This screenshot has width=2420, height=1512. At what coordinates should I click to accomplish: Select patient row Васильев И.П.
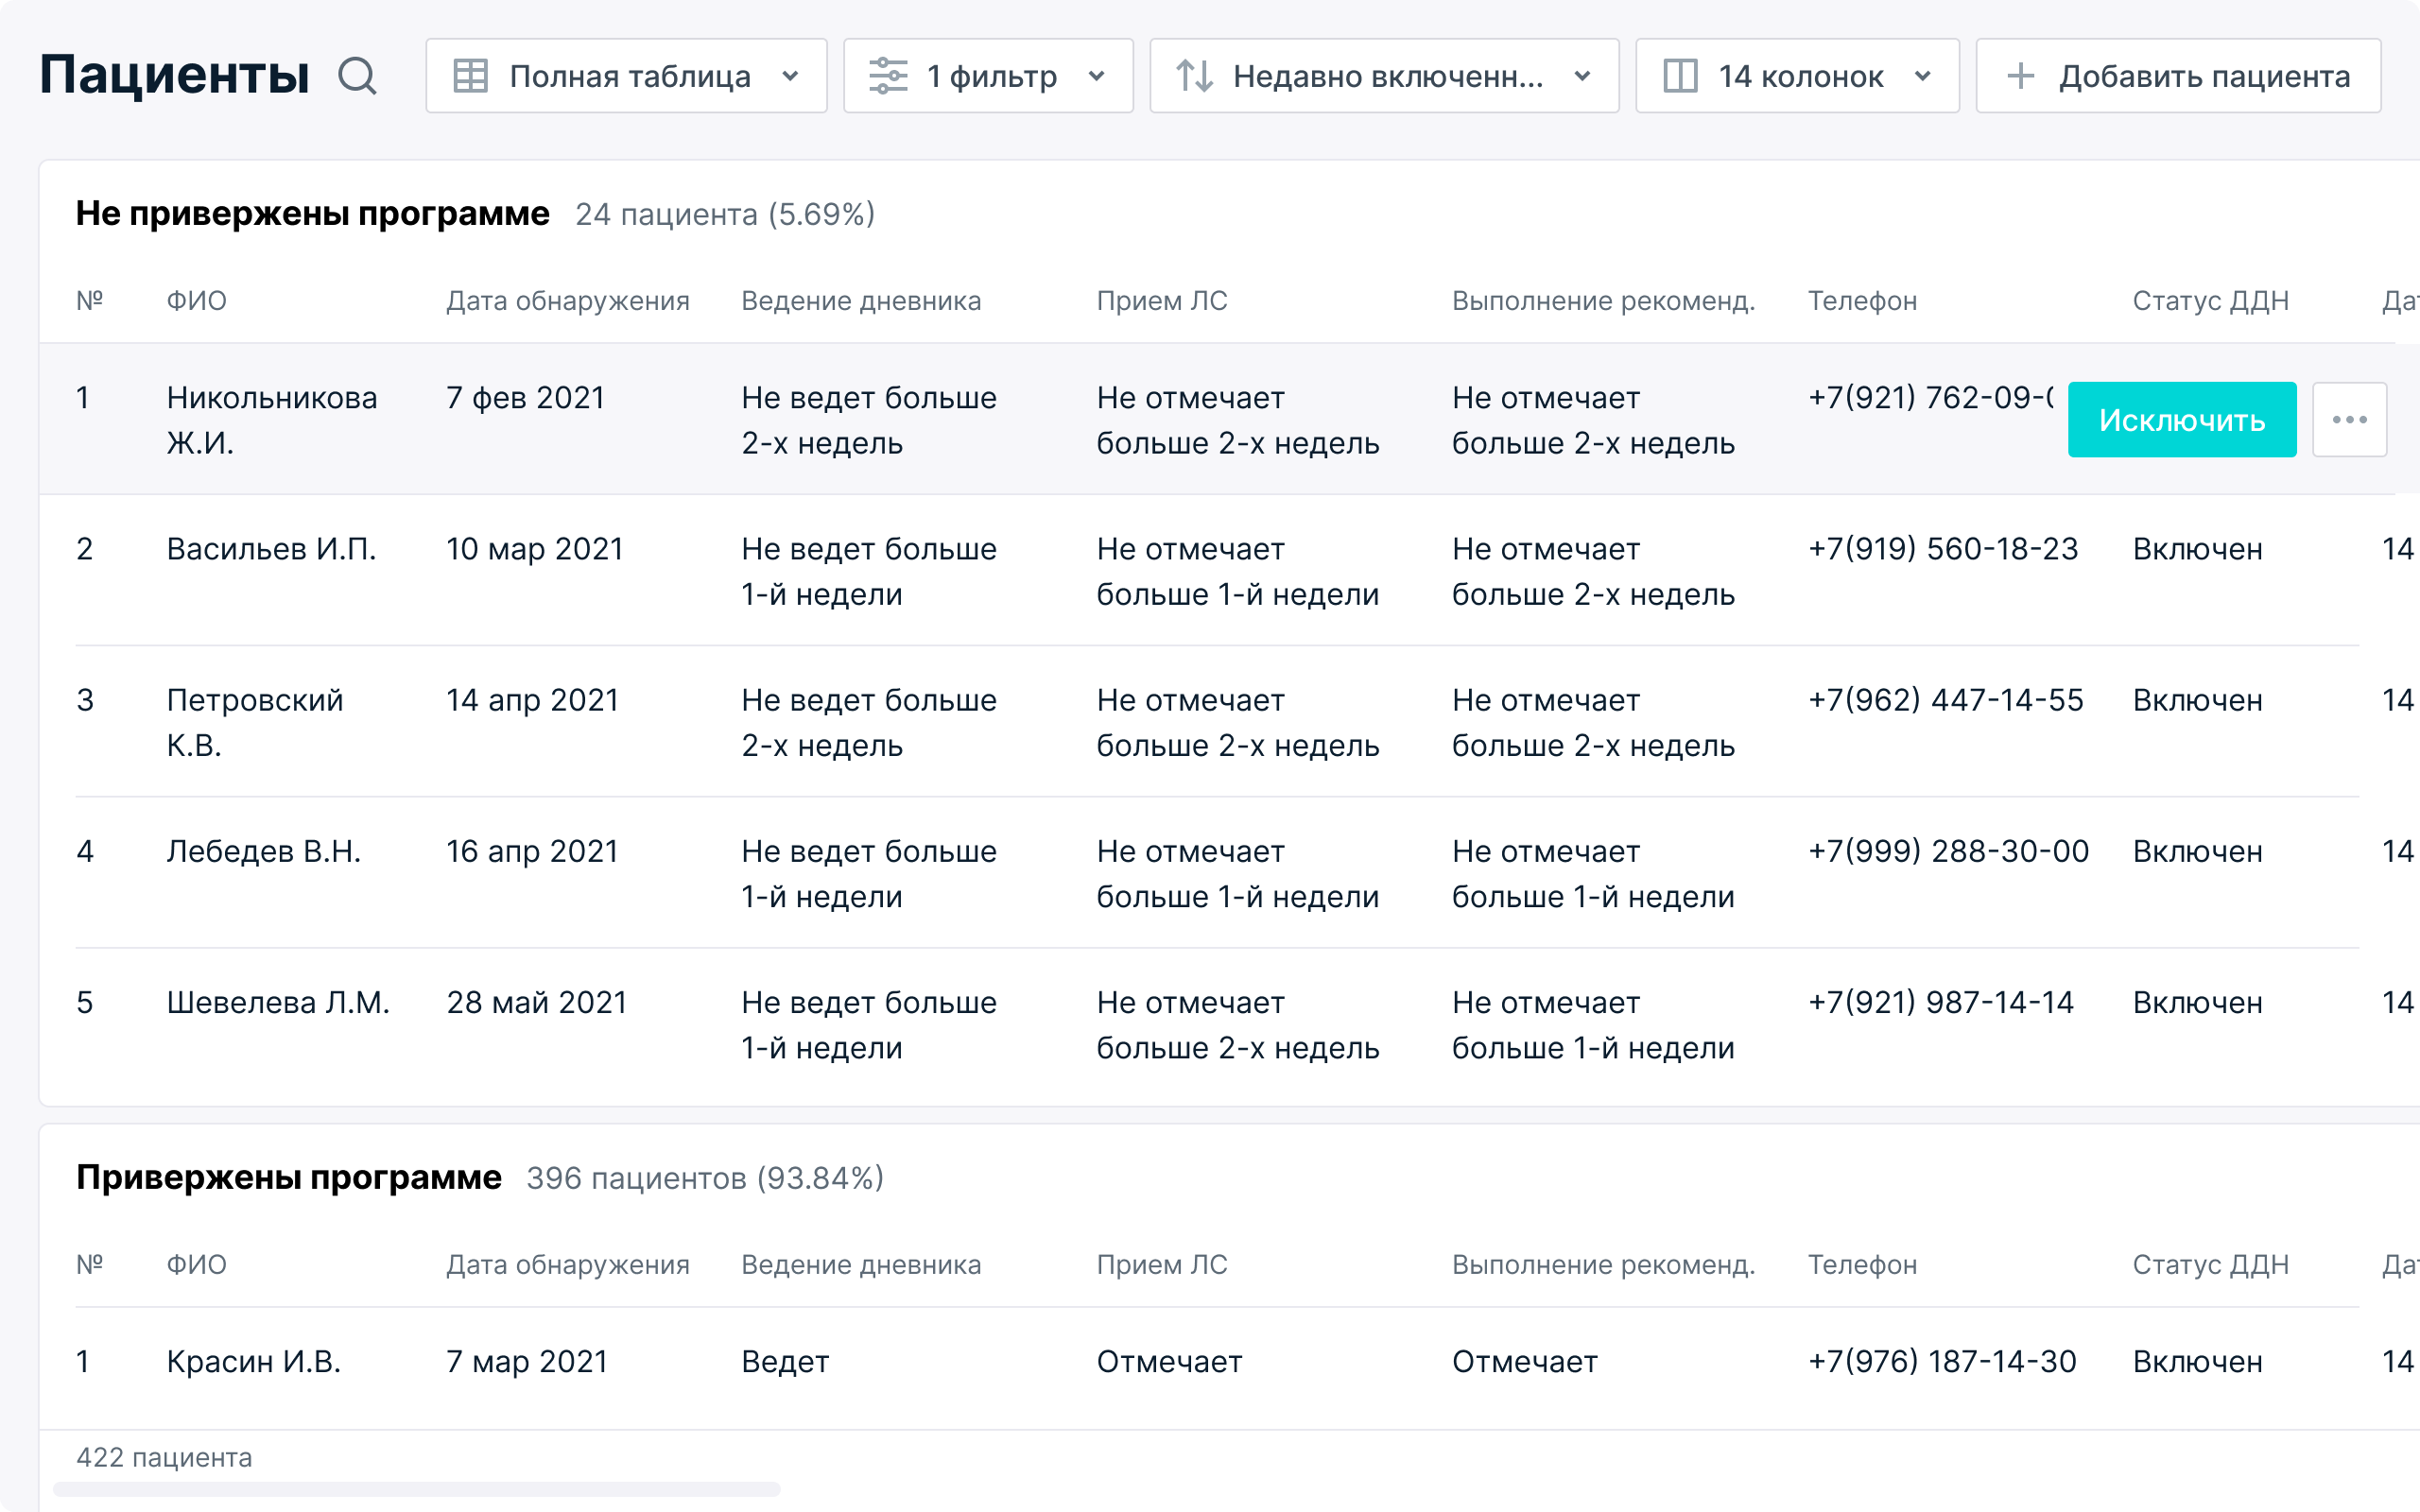[271, 549]
